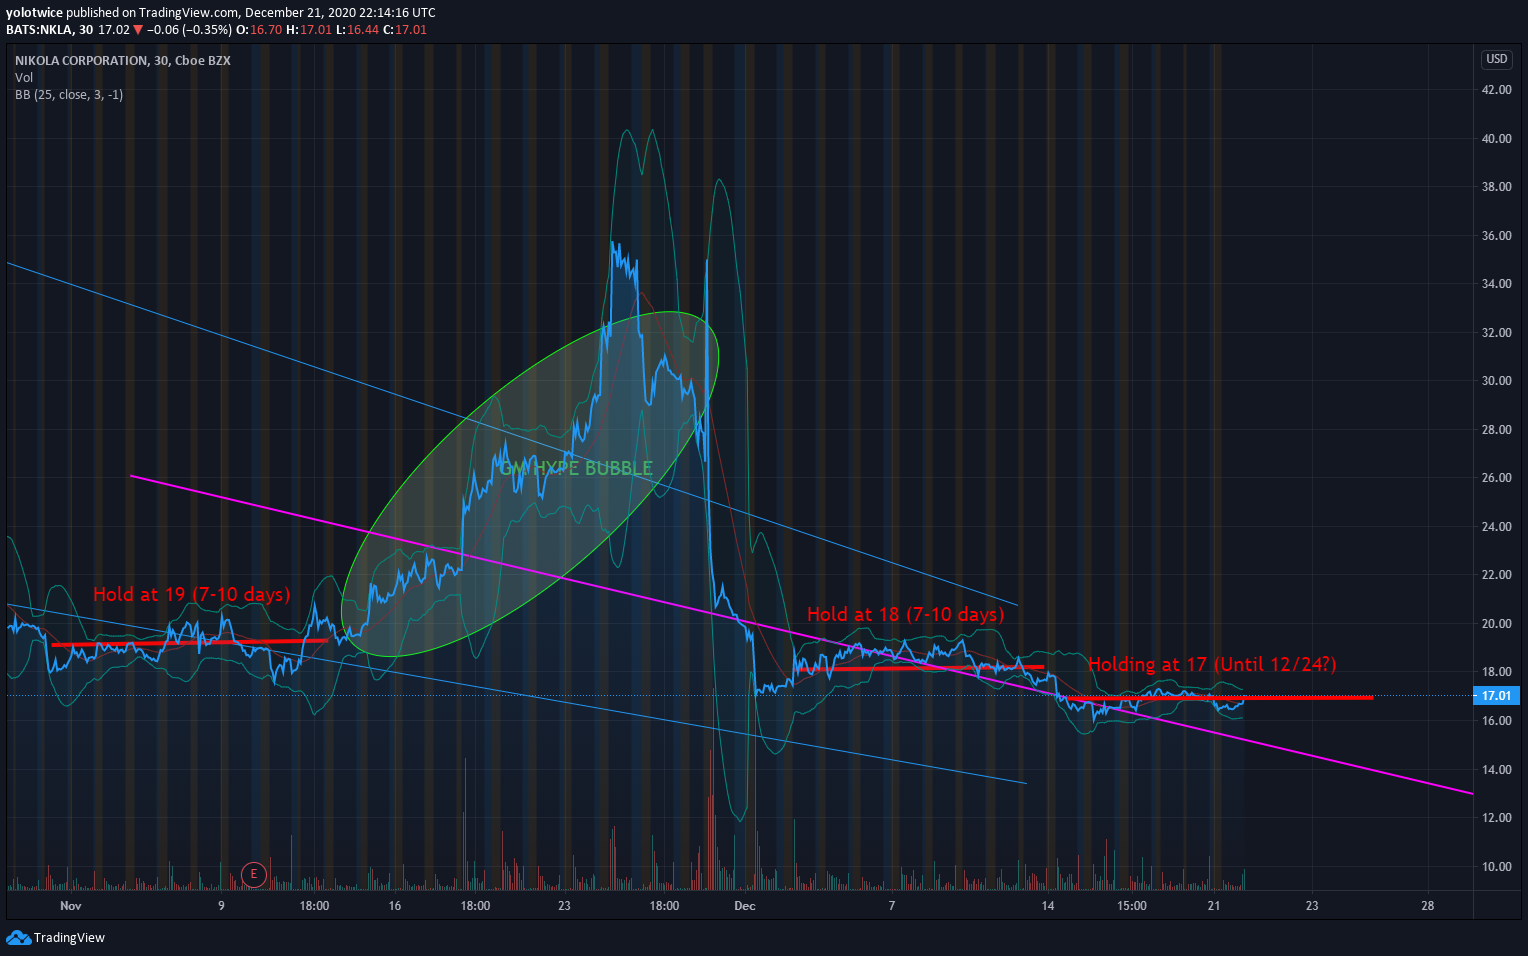The image size is (1528, 956).
Task: Click the 'Vol' indicator label
Action: 24,78
